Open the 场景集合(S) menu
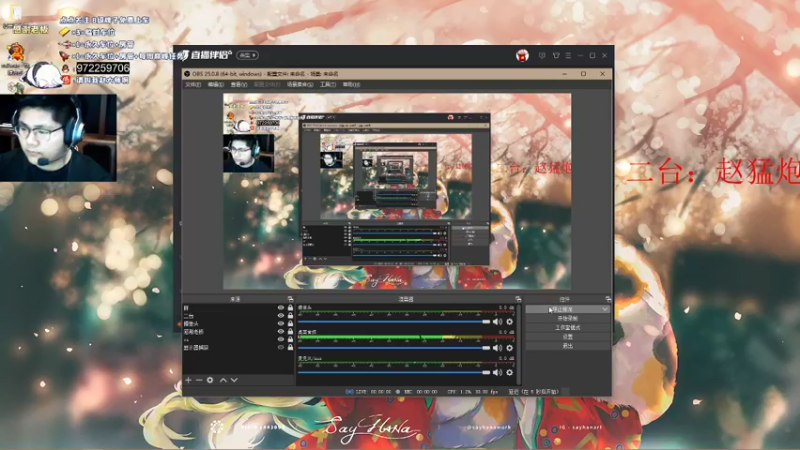Viewport: 800px width, 450px height. (x=300, y=85)
